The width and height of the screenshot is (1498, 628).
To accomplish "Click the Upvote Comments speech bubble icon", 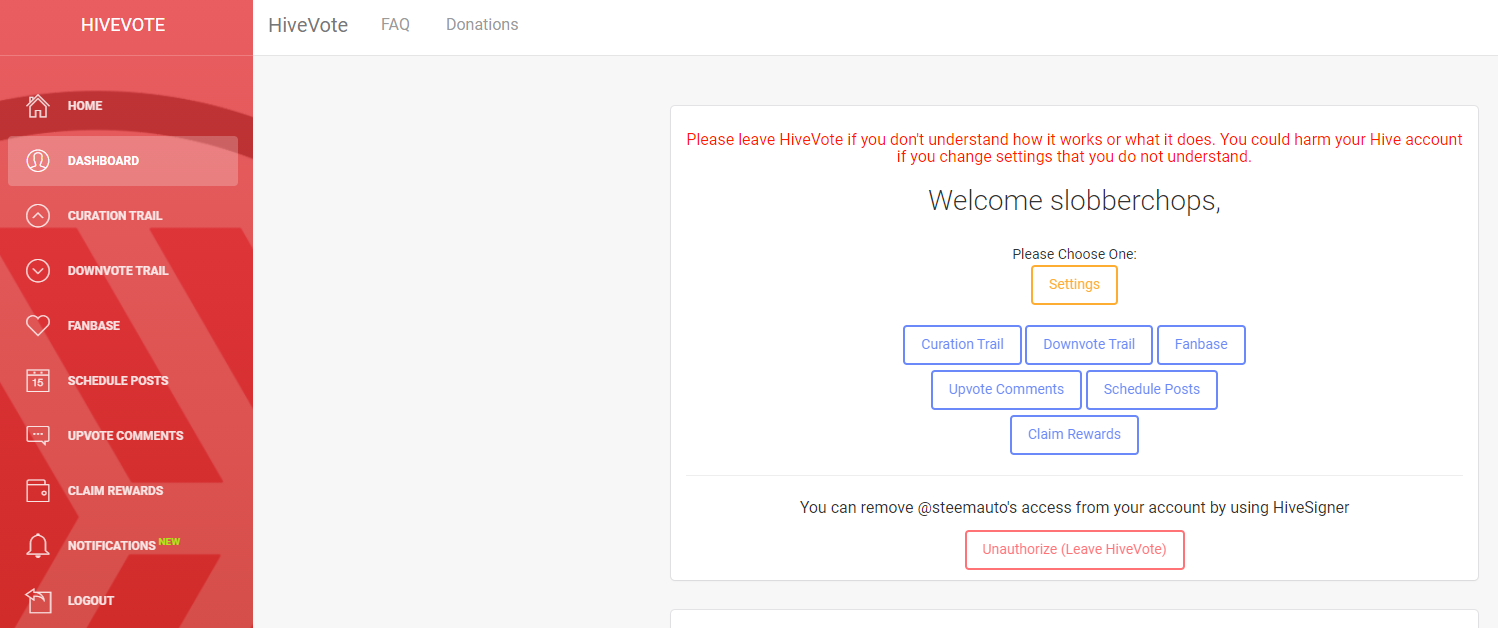I will pos(38,436).
